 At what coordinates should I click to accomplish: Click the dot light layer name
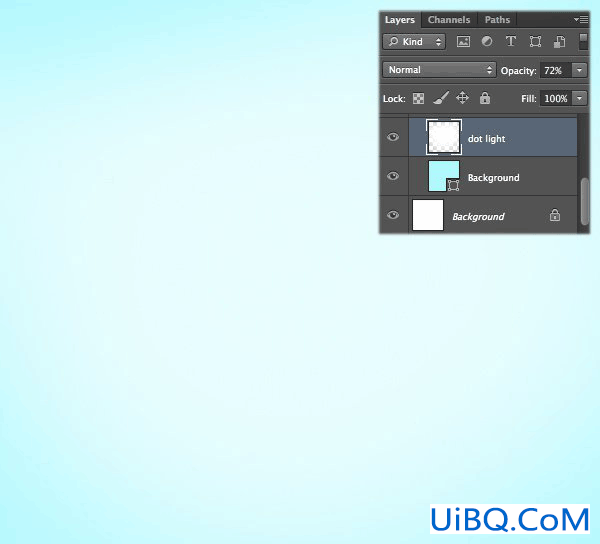tap(486, 138)
